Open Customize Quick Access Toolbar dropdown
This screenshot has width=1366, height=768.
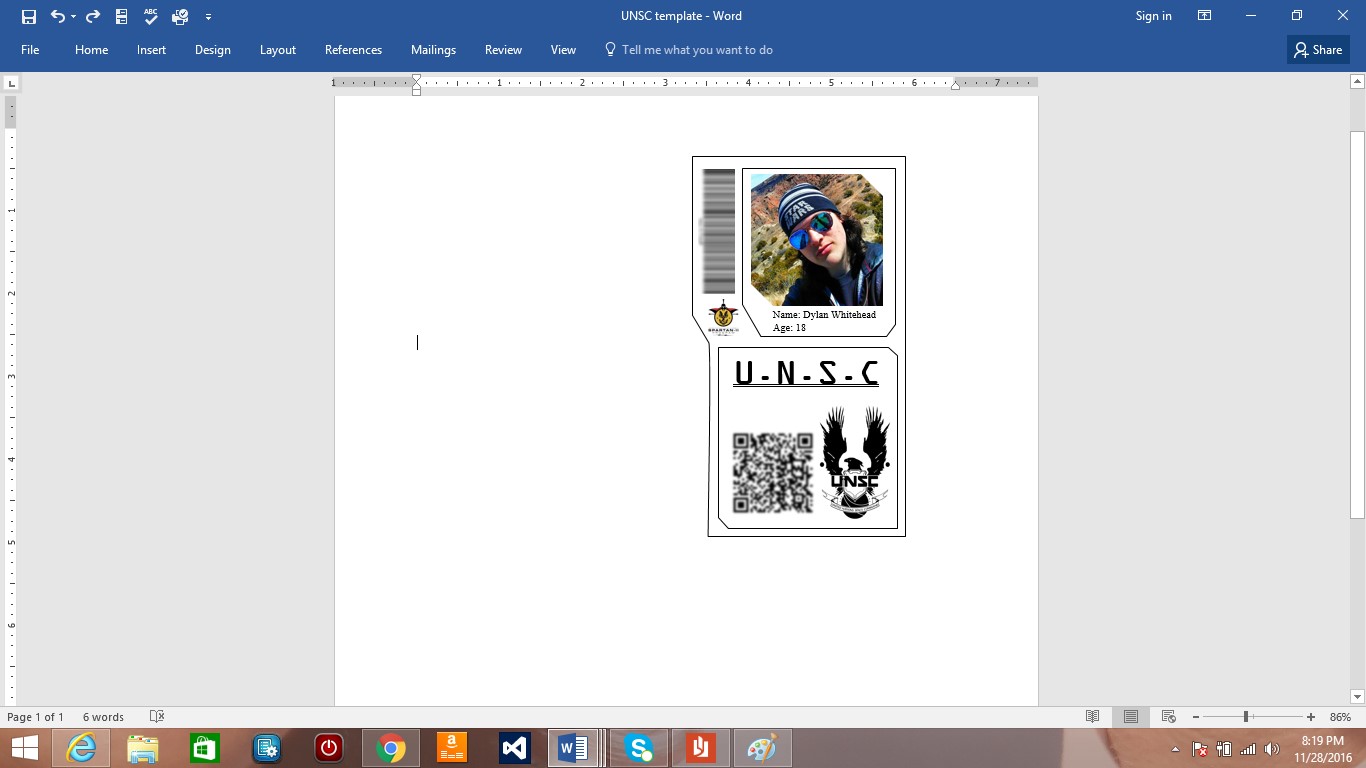click(208, 17)
